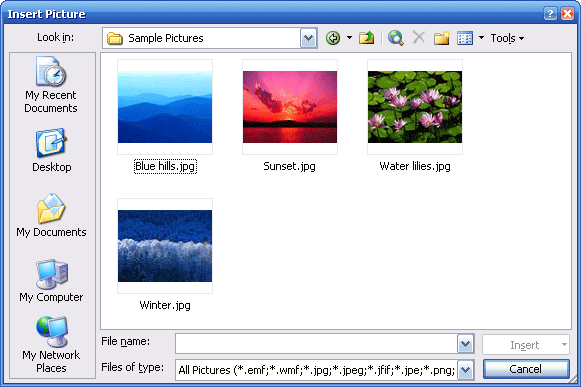The image size is (581, 387).
Task: Go up one folder level
Action: point(366,38)
